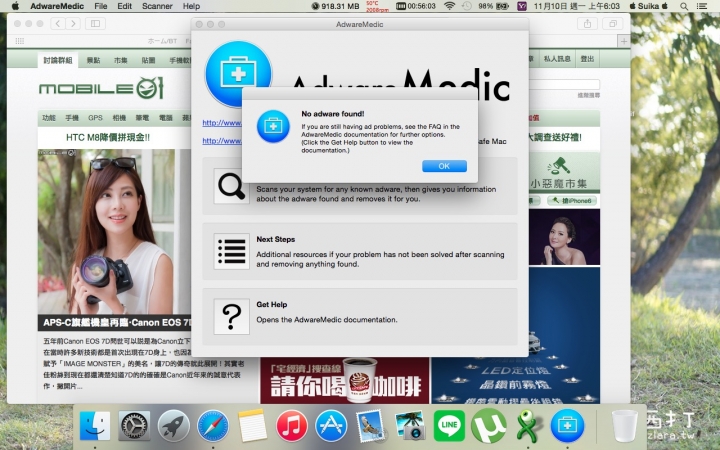Open uTorrent from the Dock

(489, 426)
